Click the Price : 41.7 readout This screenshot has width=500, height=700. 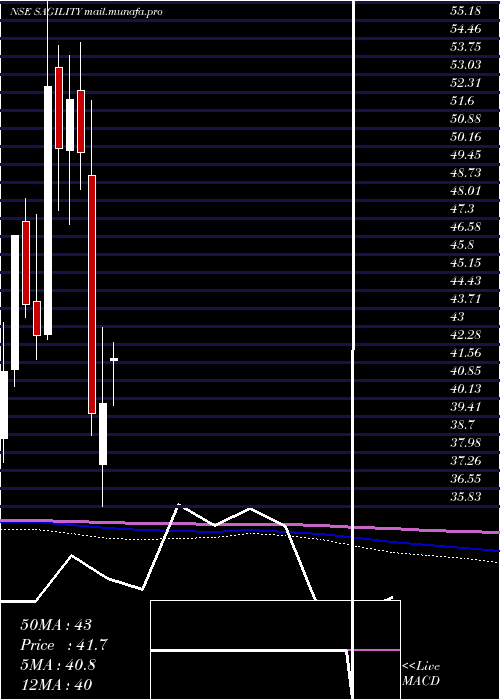click(x=64, y=645)
